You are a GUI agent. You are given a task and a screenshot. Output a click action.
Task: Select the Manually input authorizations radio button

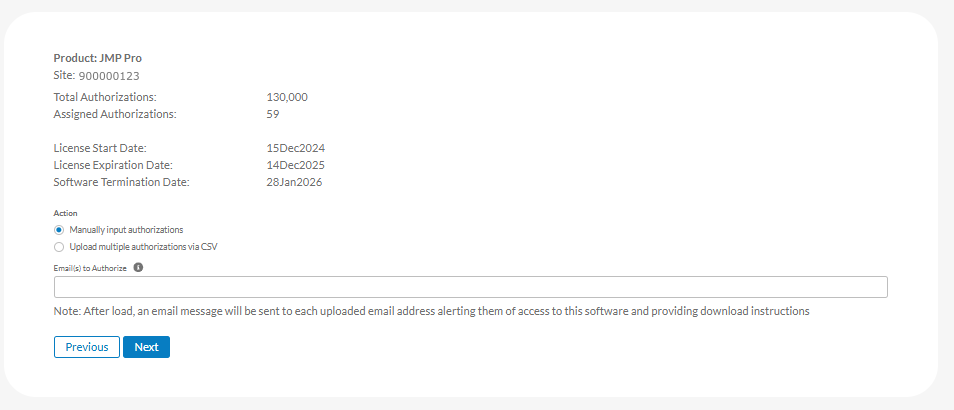(60, 230)
